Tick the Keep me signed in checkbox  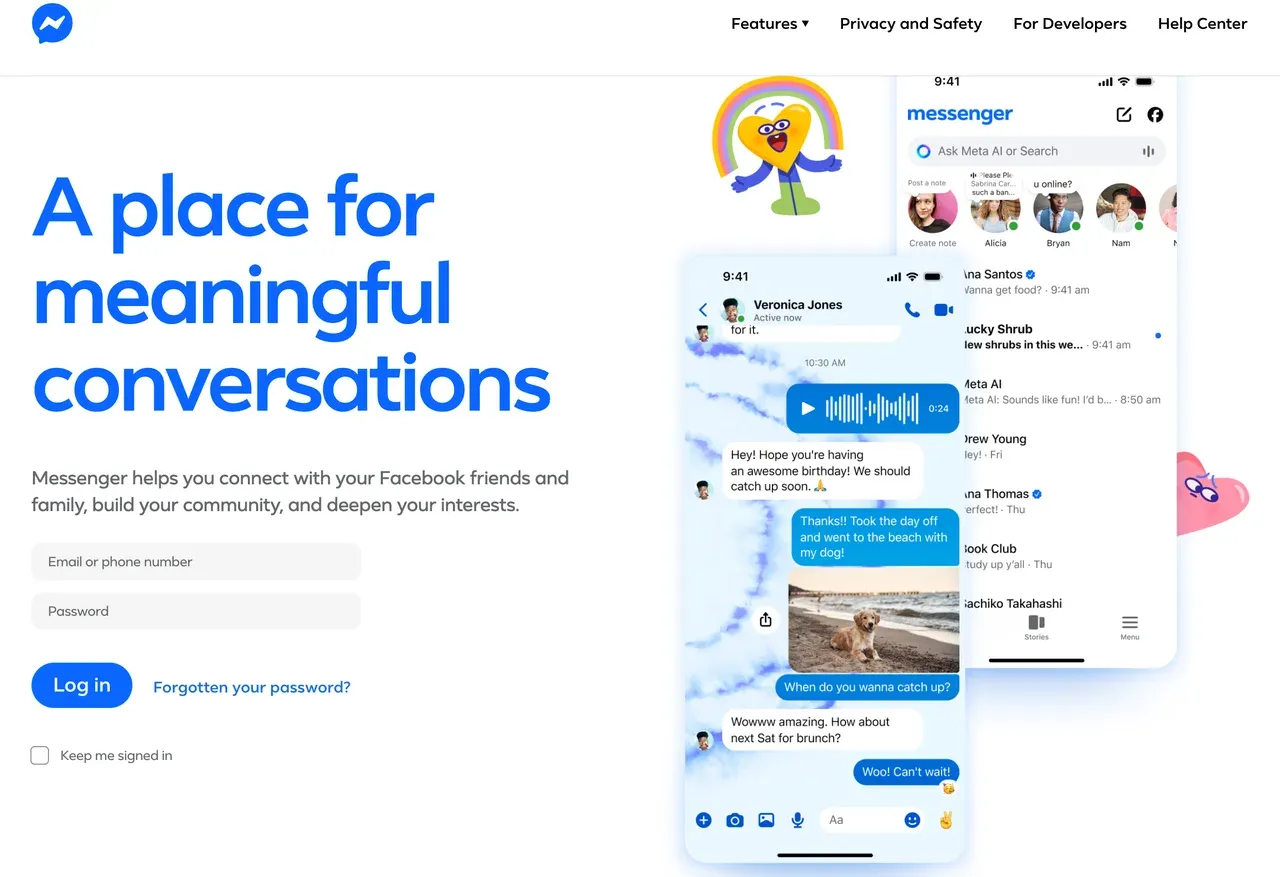40,755
